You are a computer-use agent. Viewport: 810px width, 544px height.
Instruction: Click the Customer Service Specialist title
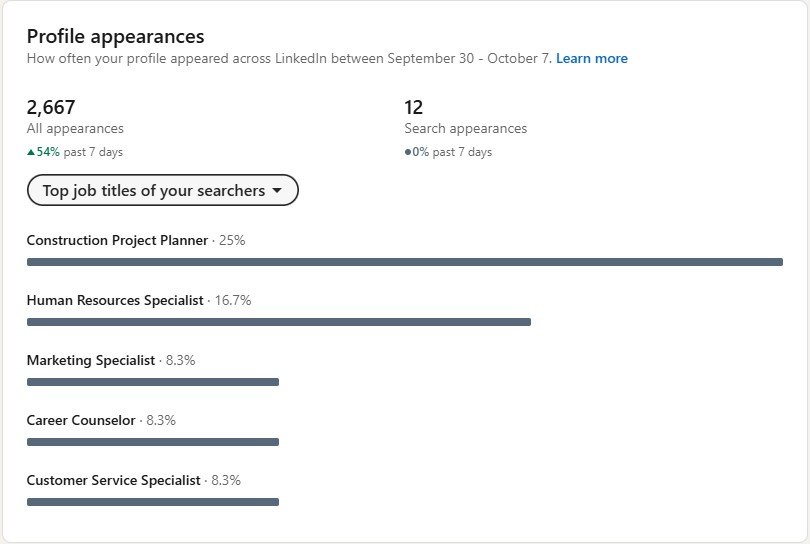coord(114,480)
